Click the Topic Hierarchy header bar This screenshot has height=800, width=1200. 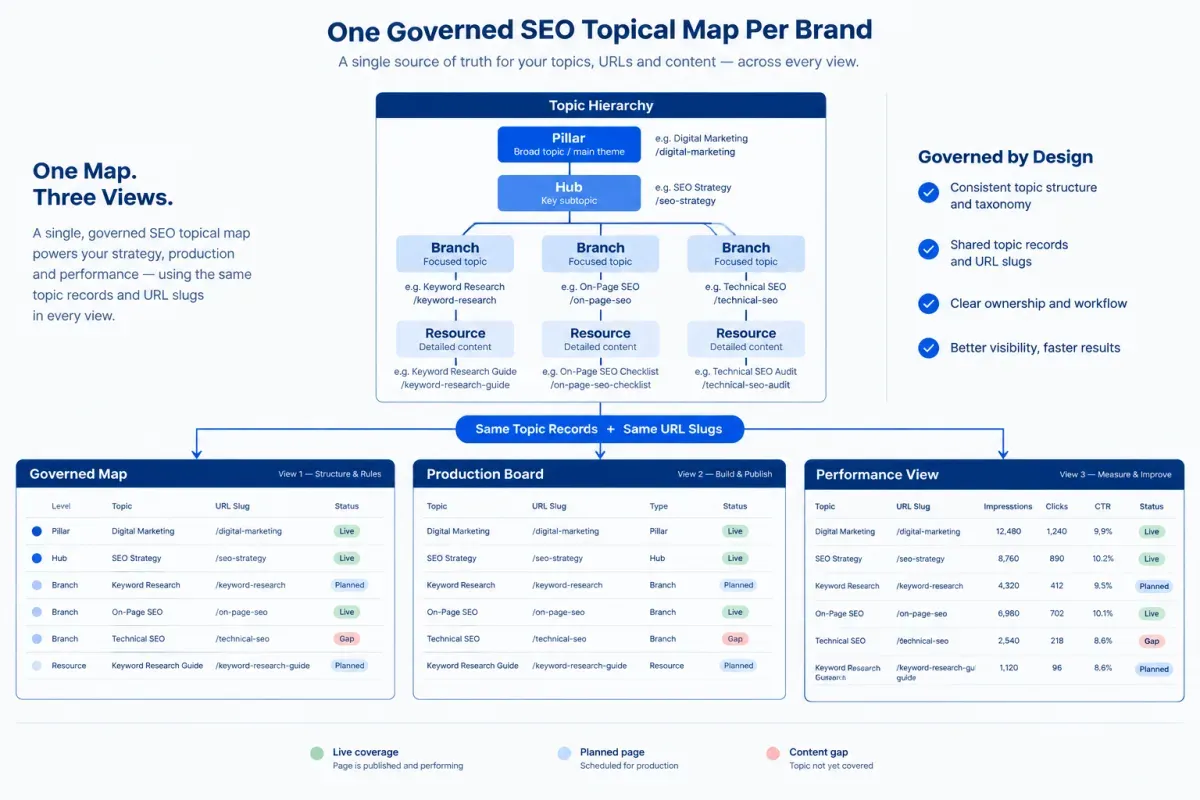click(x=601, y=105)
